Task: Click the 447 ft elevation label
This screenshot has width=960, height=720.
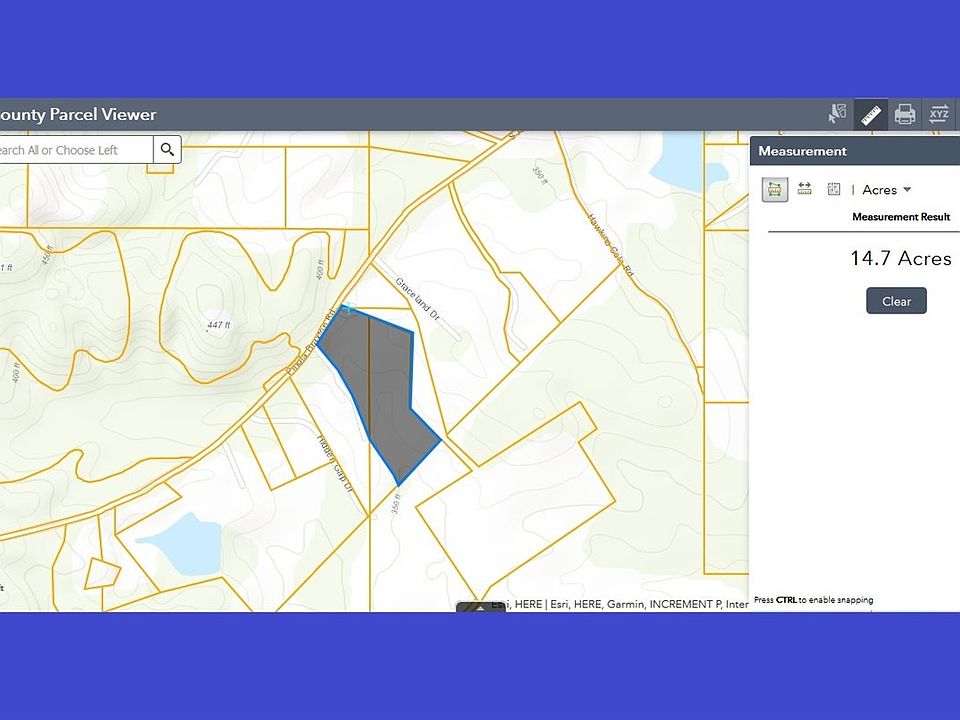Action: [x=219, y=325]
